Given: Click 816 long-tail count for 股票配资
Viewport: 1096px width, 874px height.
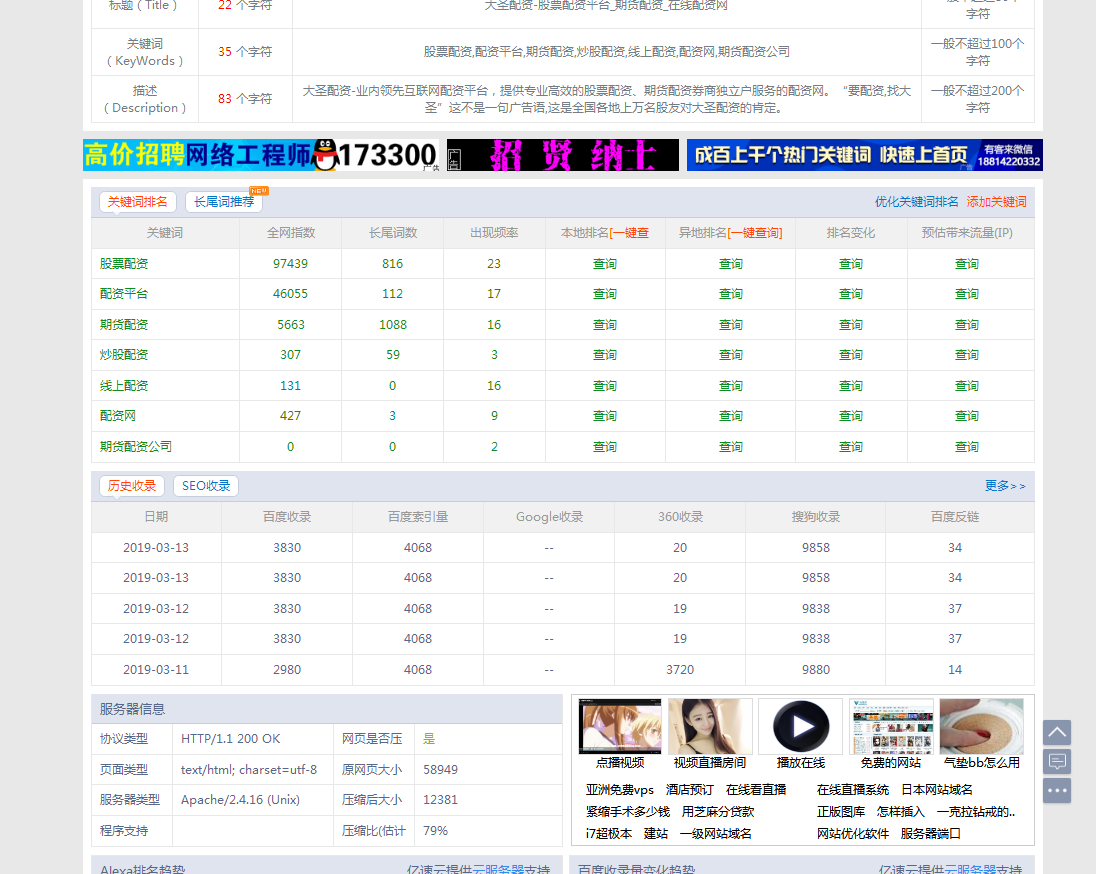Looking at the screenshot, I should tap(392, 264).
